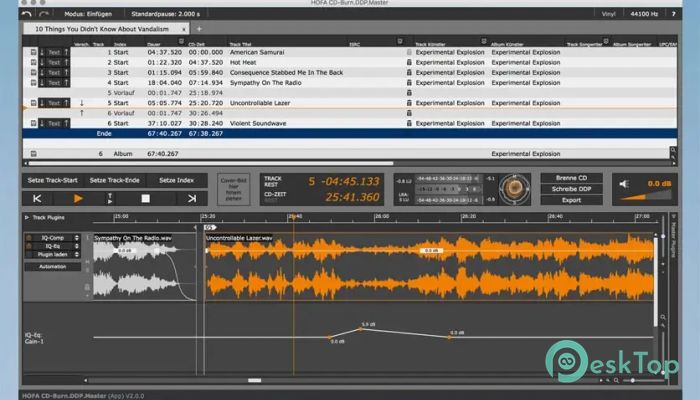Image resolution: width=700 pixels, height=400 pixels.
Task: Add a new project tab with plus
Action: pyautogui.click(x=199, y=29)
